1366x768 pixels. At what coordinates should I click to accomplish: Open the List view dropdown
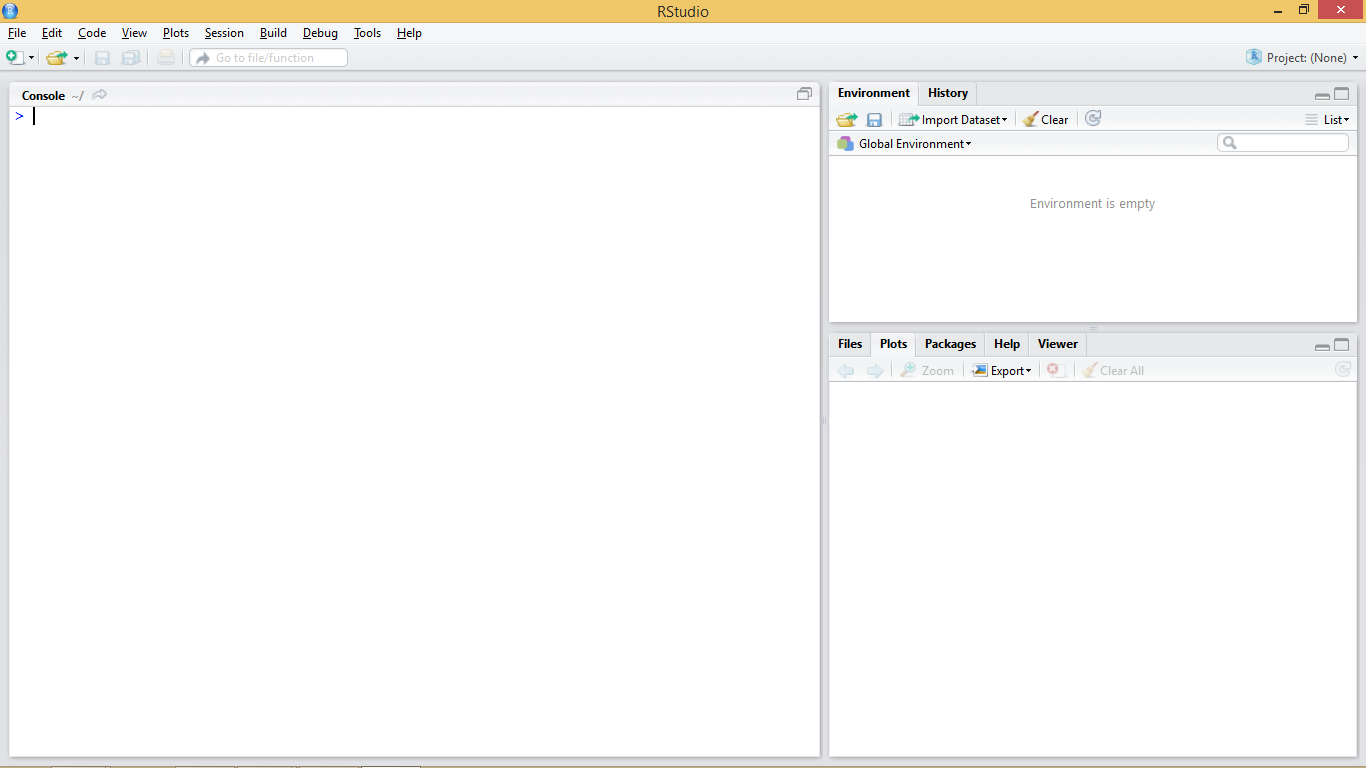[x=1327, y=119]
